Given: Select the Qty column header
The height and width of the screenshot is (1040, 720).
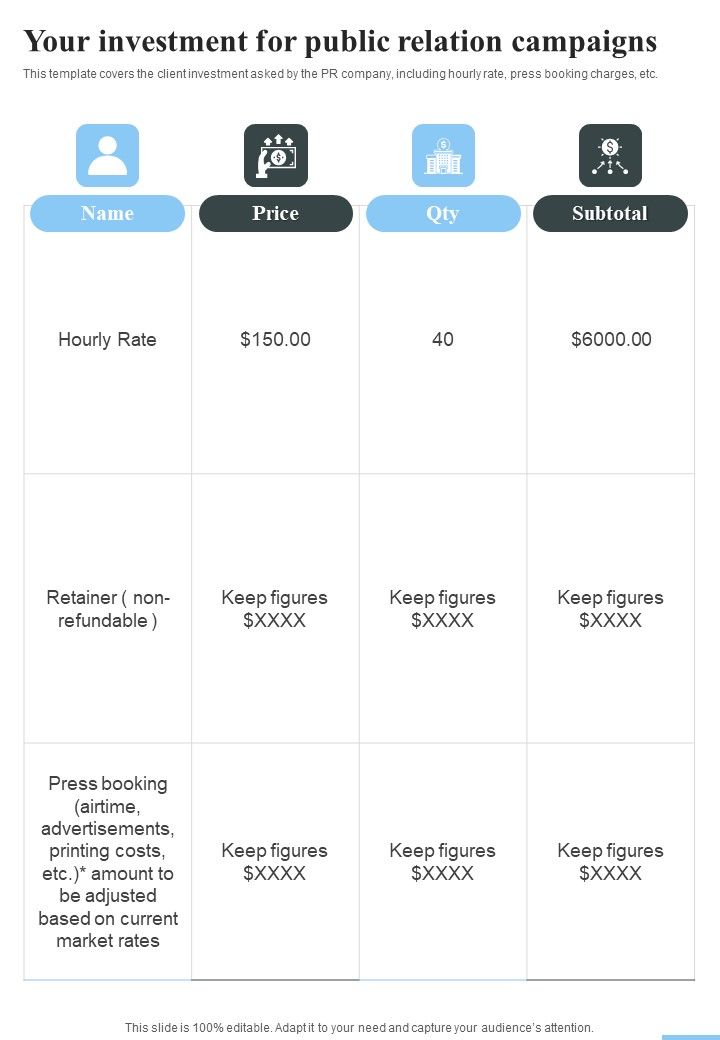Looking at the screenshot, I should pyautogui.click(x=444, y=214).
